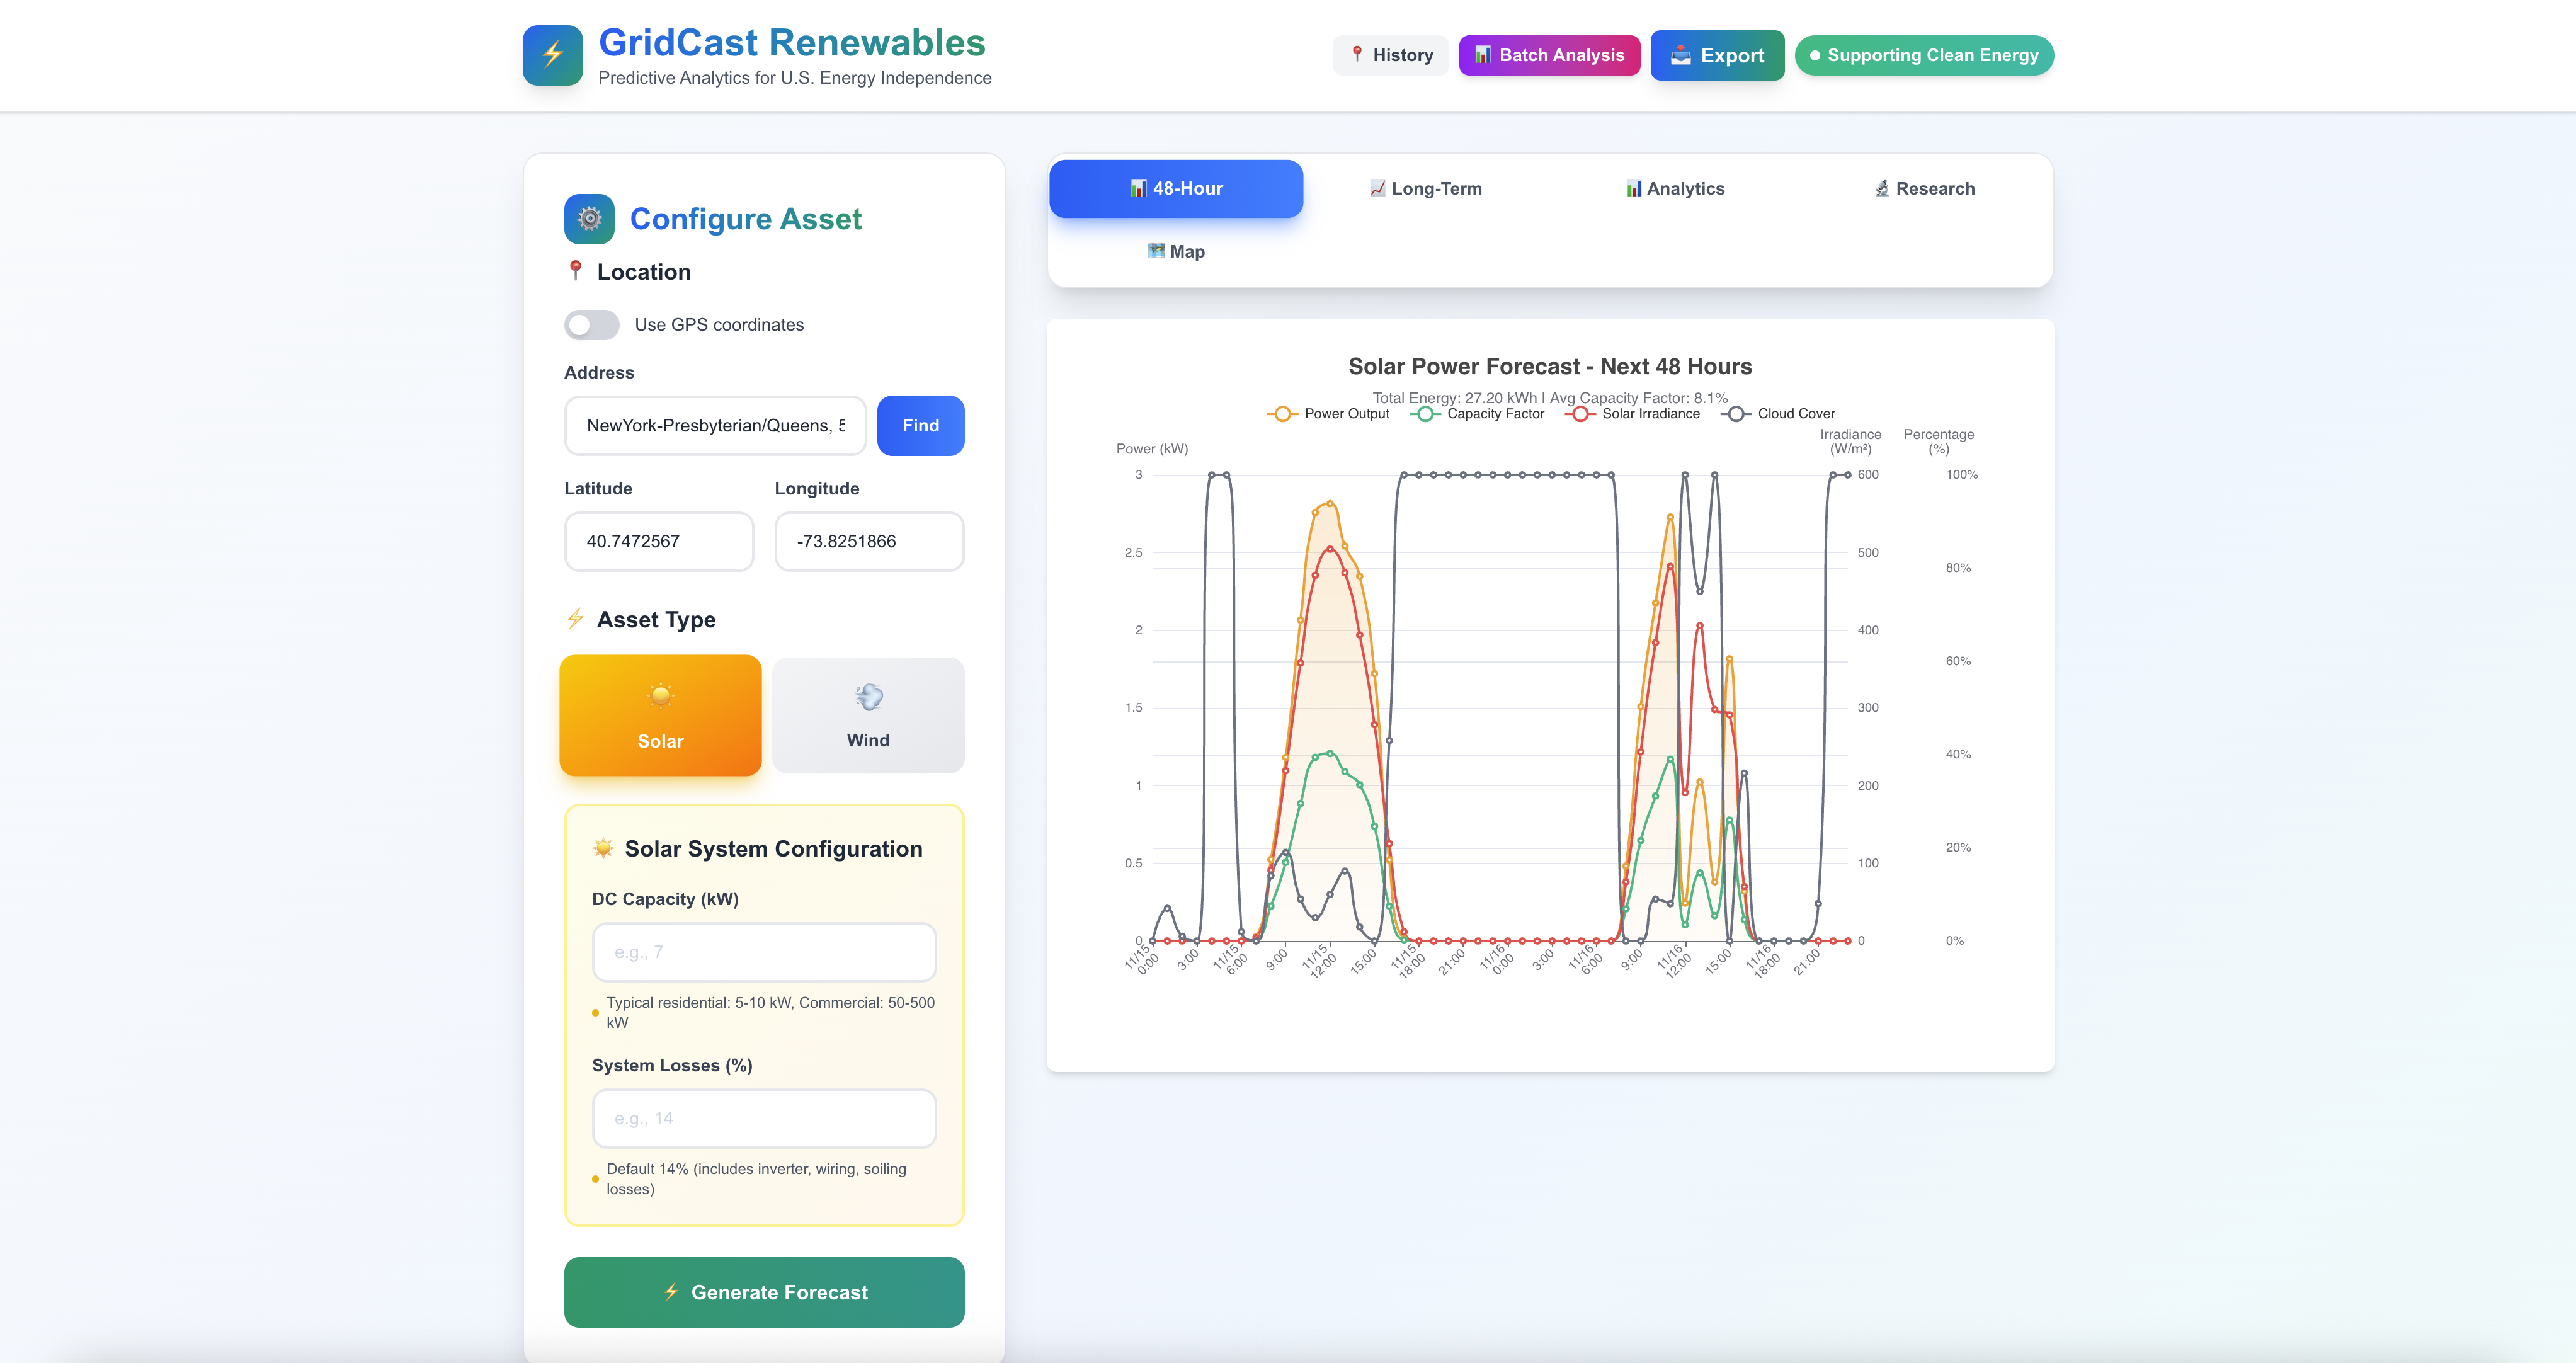Click the Supporting Clean Energy badge
Screen dimensions: 2576x1363
pos(1923,55)
